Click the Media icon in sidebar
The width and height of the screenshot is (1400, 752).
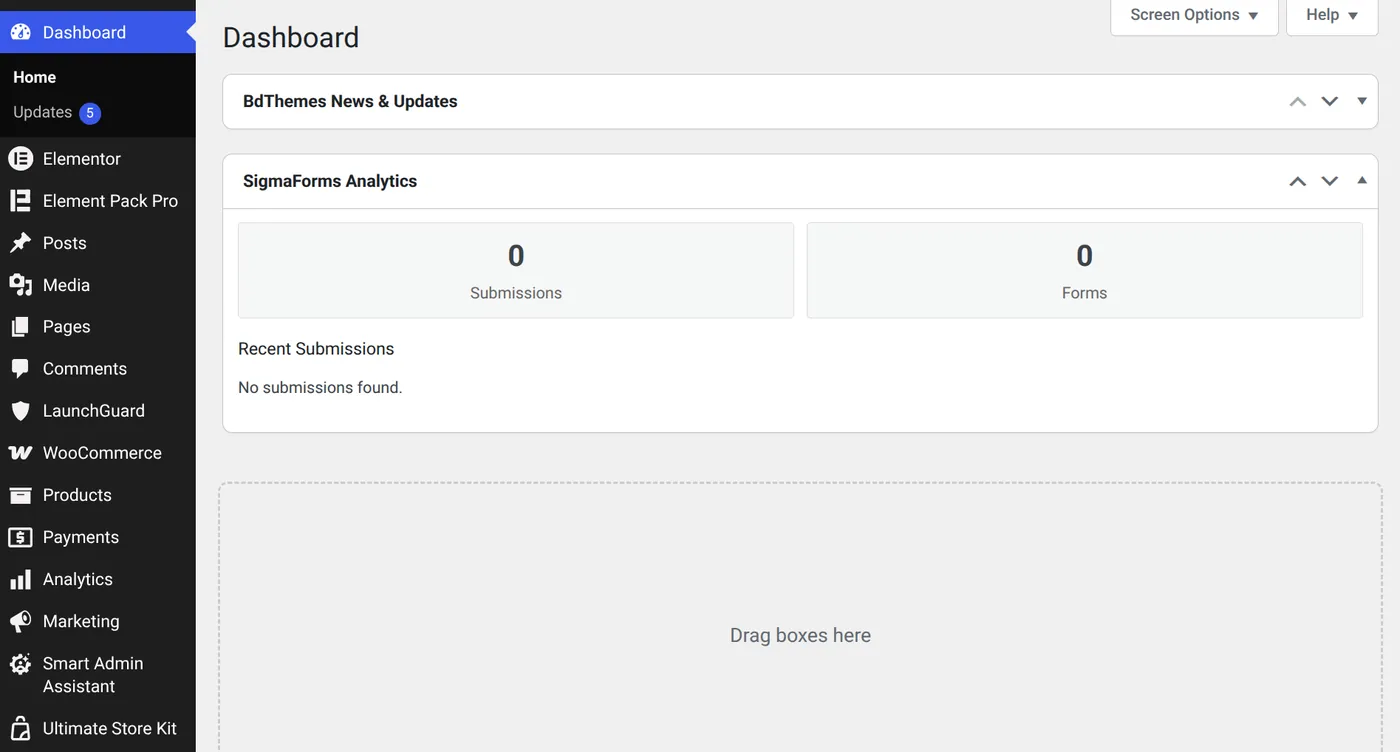[20, 284]
